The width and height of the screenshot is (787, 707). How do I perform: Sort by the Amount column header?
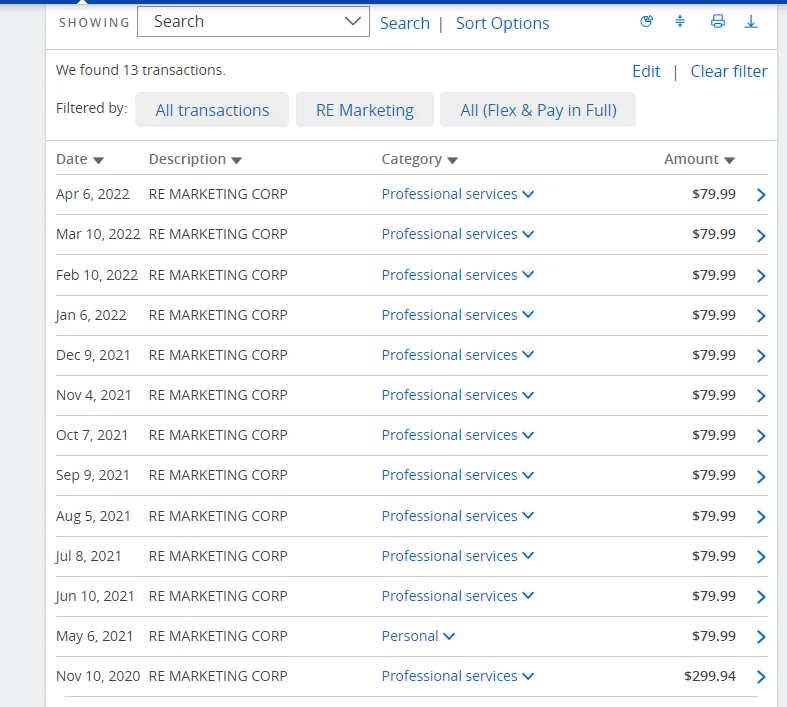point(699,159)
